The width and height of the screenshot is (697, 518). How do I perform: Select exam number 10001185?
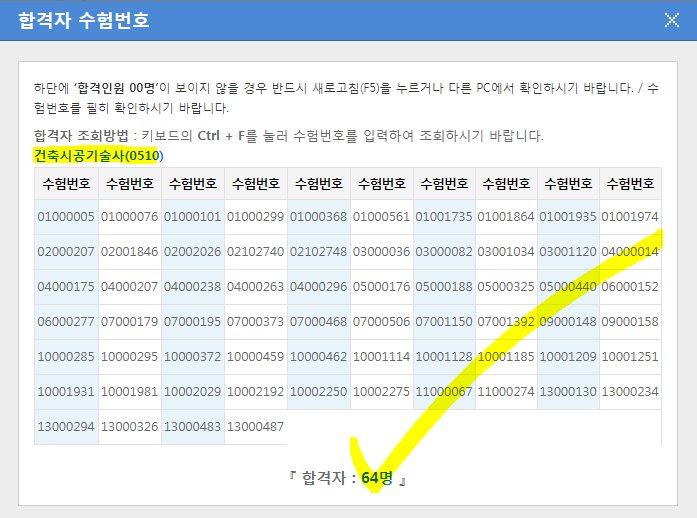(506, 357)
